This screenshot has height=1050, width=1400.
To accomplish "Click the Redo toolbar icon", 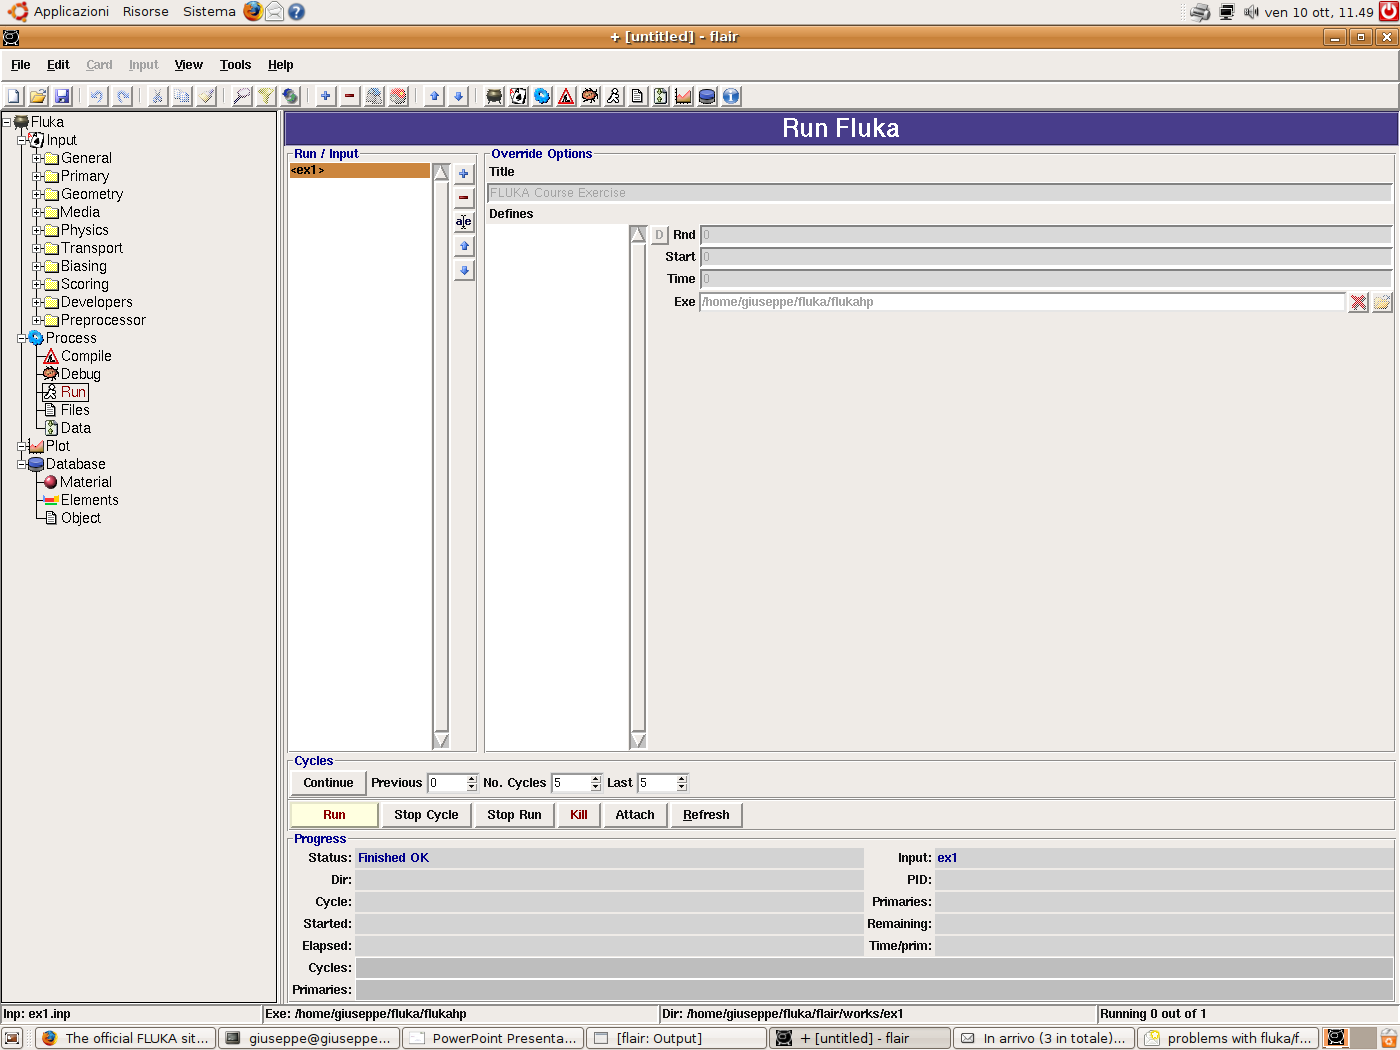I will point(122,96).
